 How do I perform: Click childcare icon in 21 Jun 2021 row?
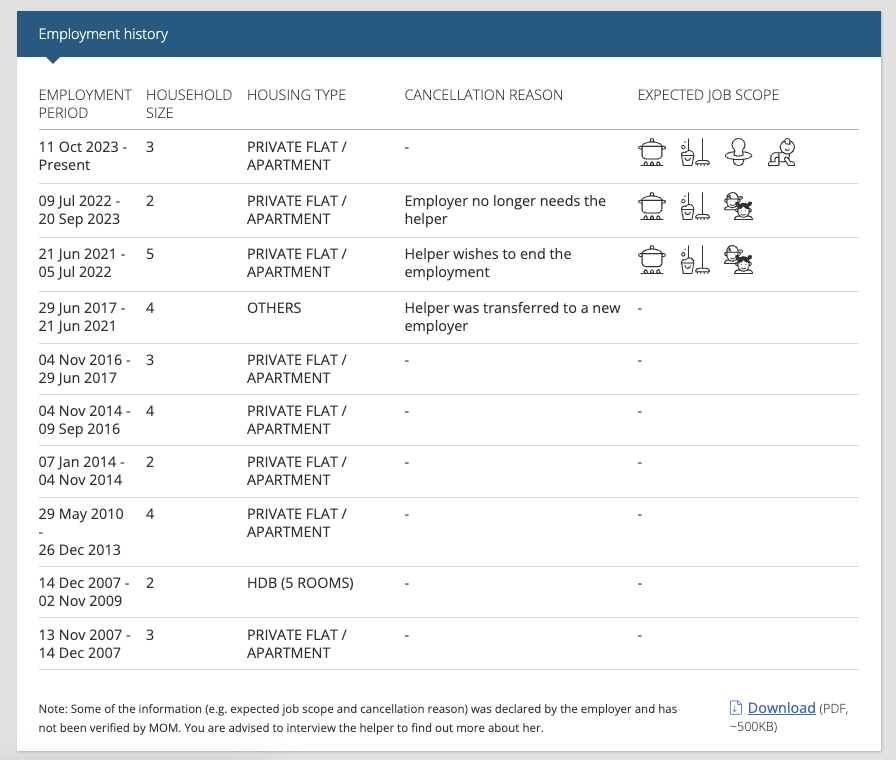(x=738, y=259)
